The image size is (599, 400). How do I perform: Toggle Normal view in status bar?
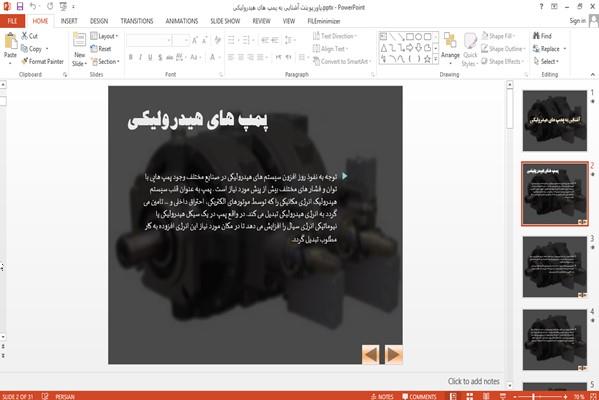(453, 396)
